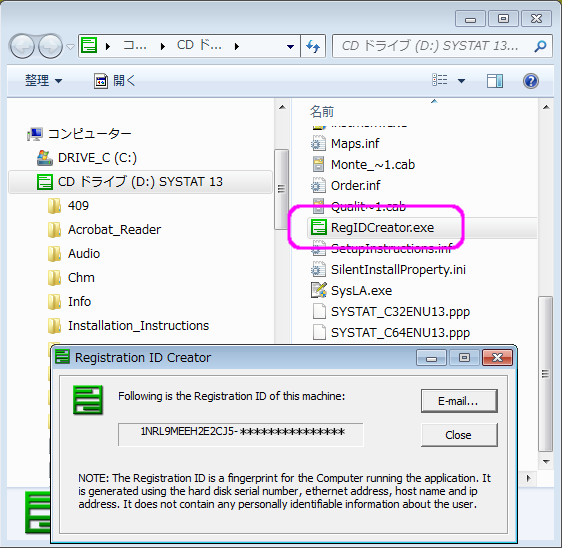Screen dimensions: 562x548
Task: Open the 整理 dropdown menu
Action: coord(43,81)
